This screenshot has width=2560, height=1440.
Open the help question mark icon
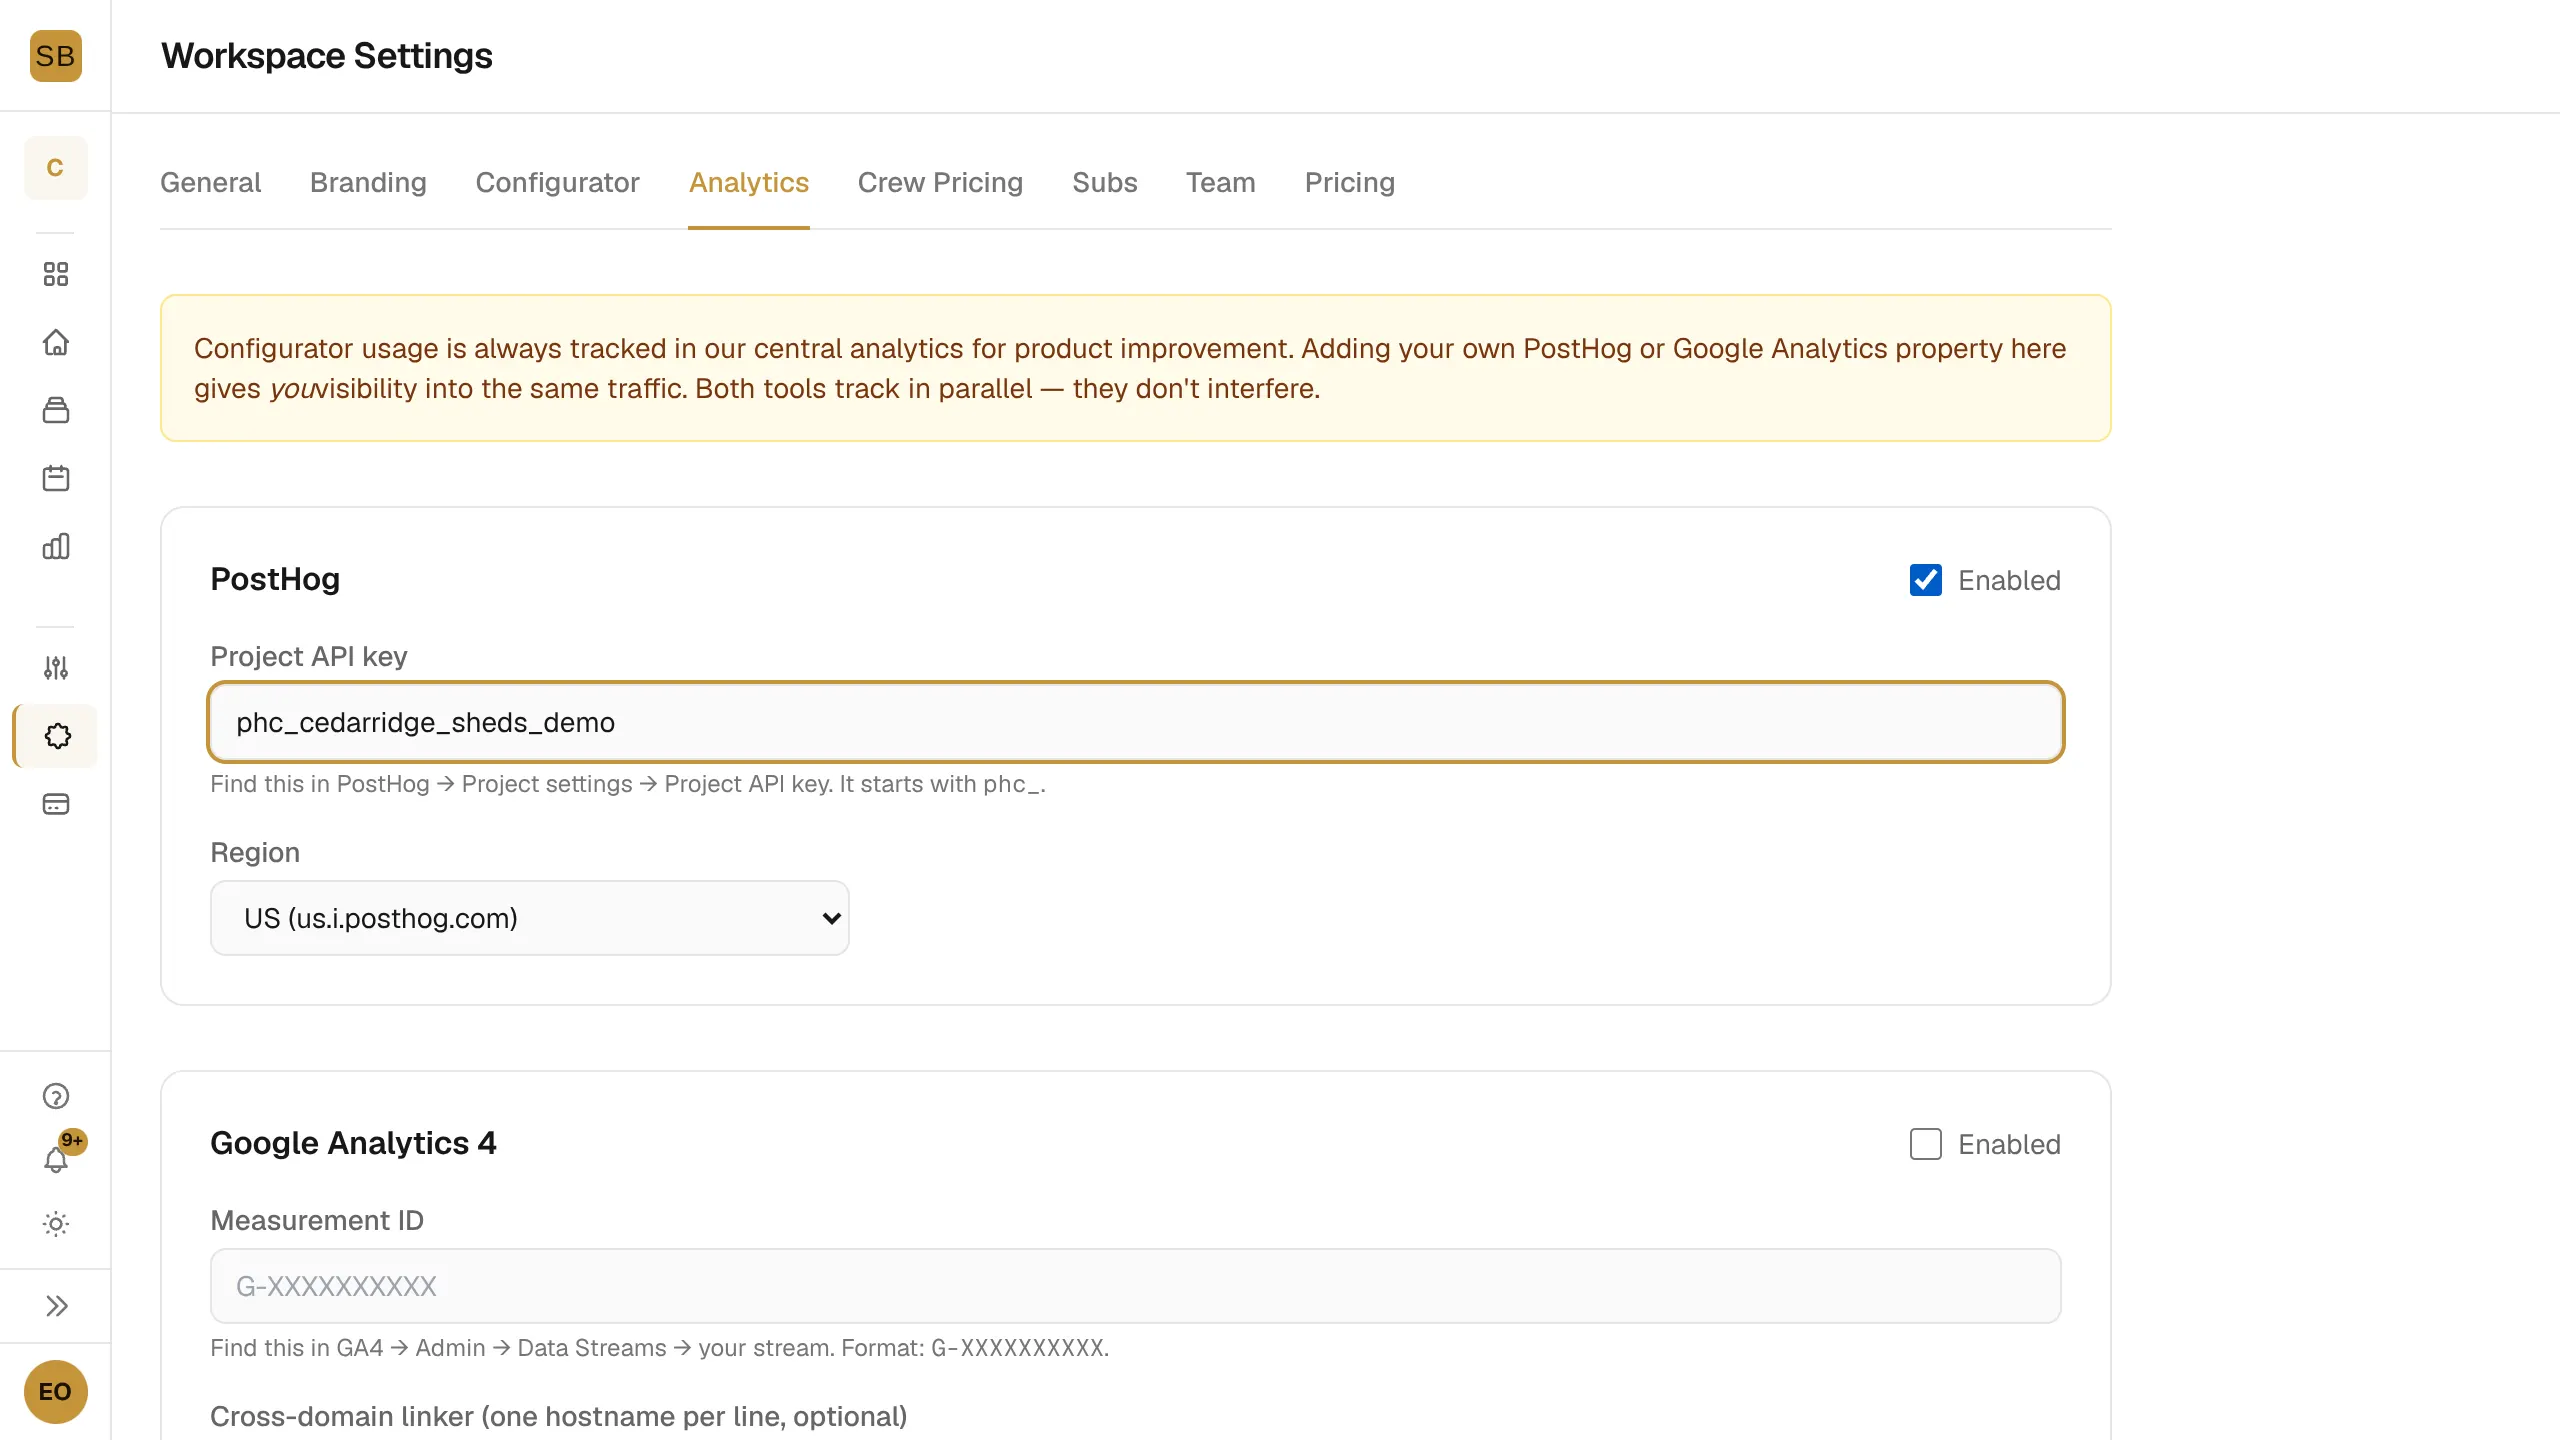coord(55,1097)
